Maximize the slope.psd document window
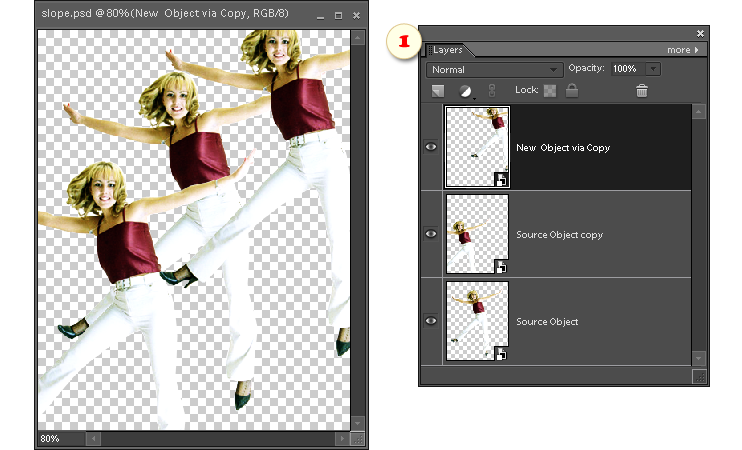This screenshot has width=742, height=450. [338, 16]
